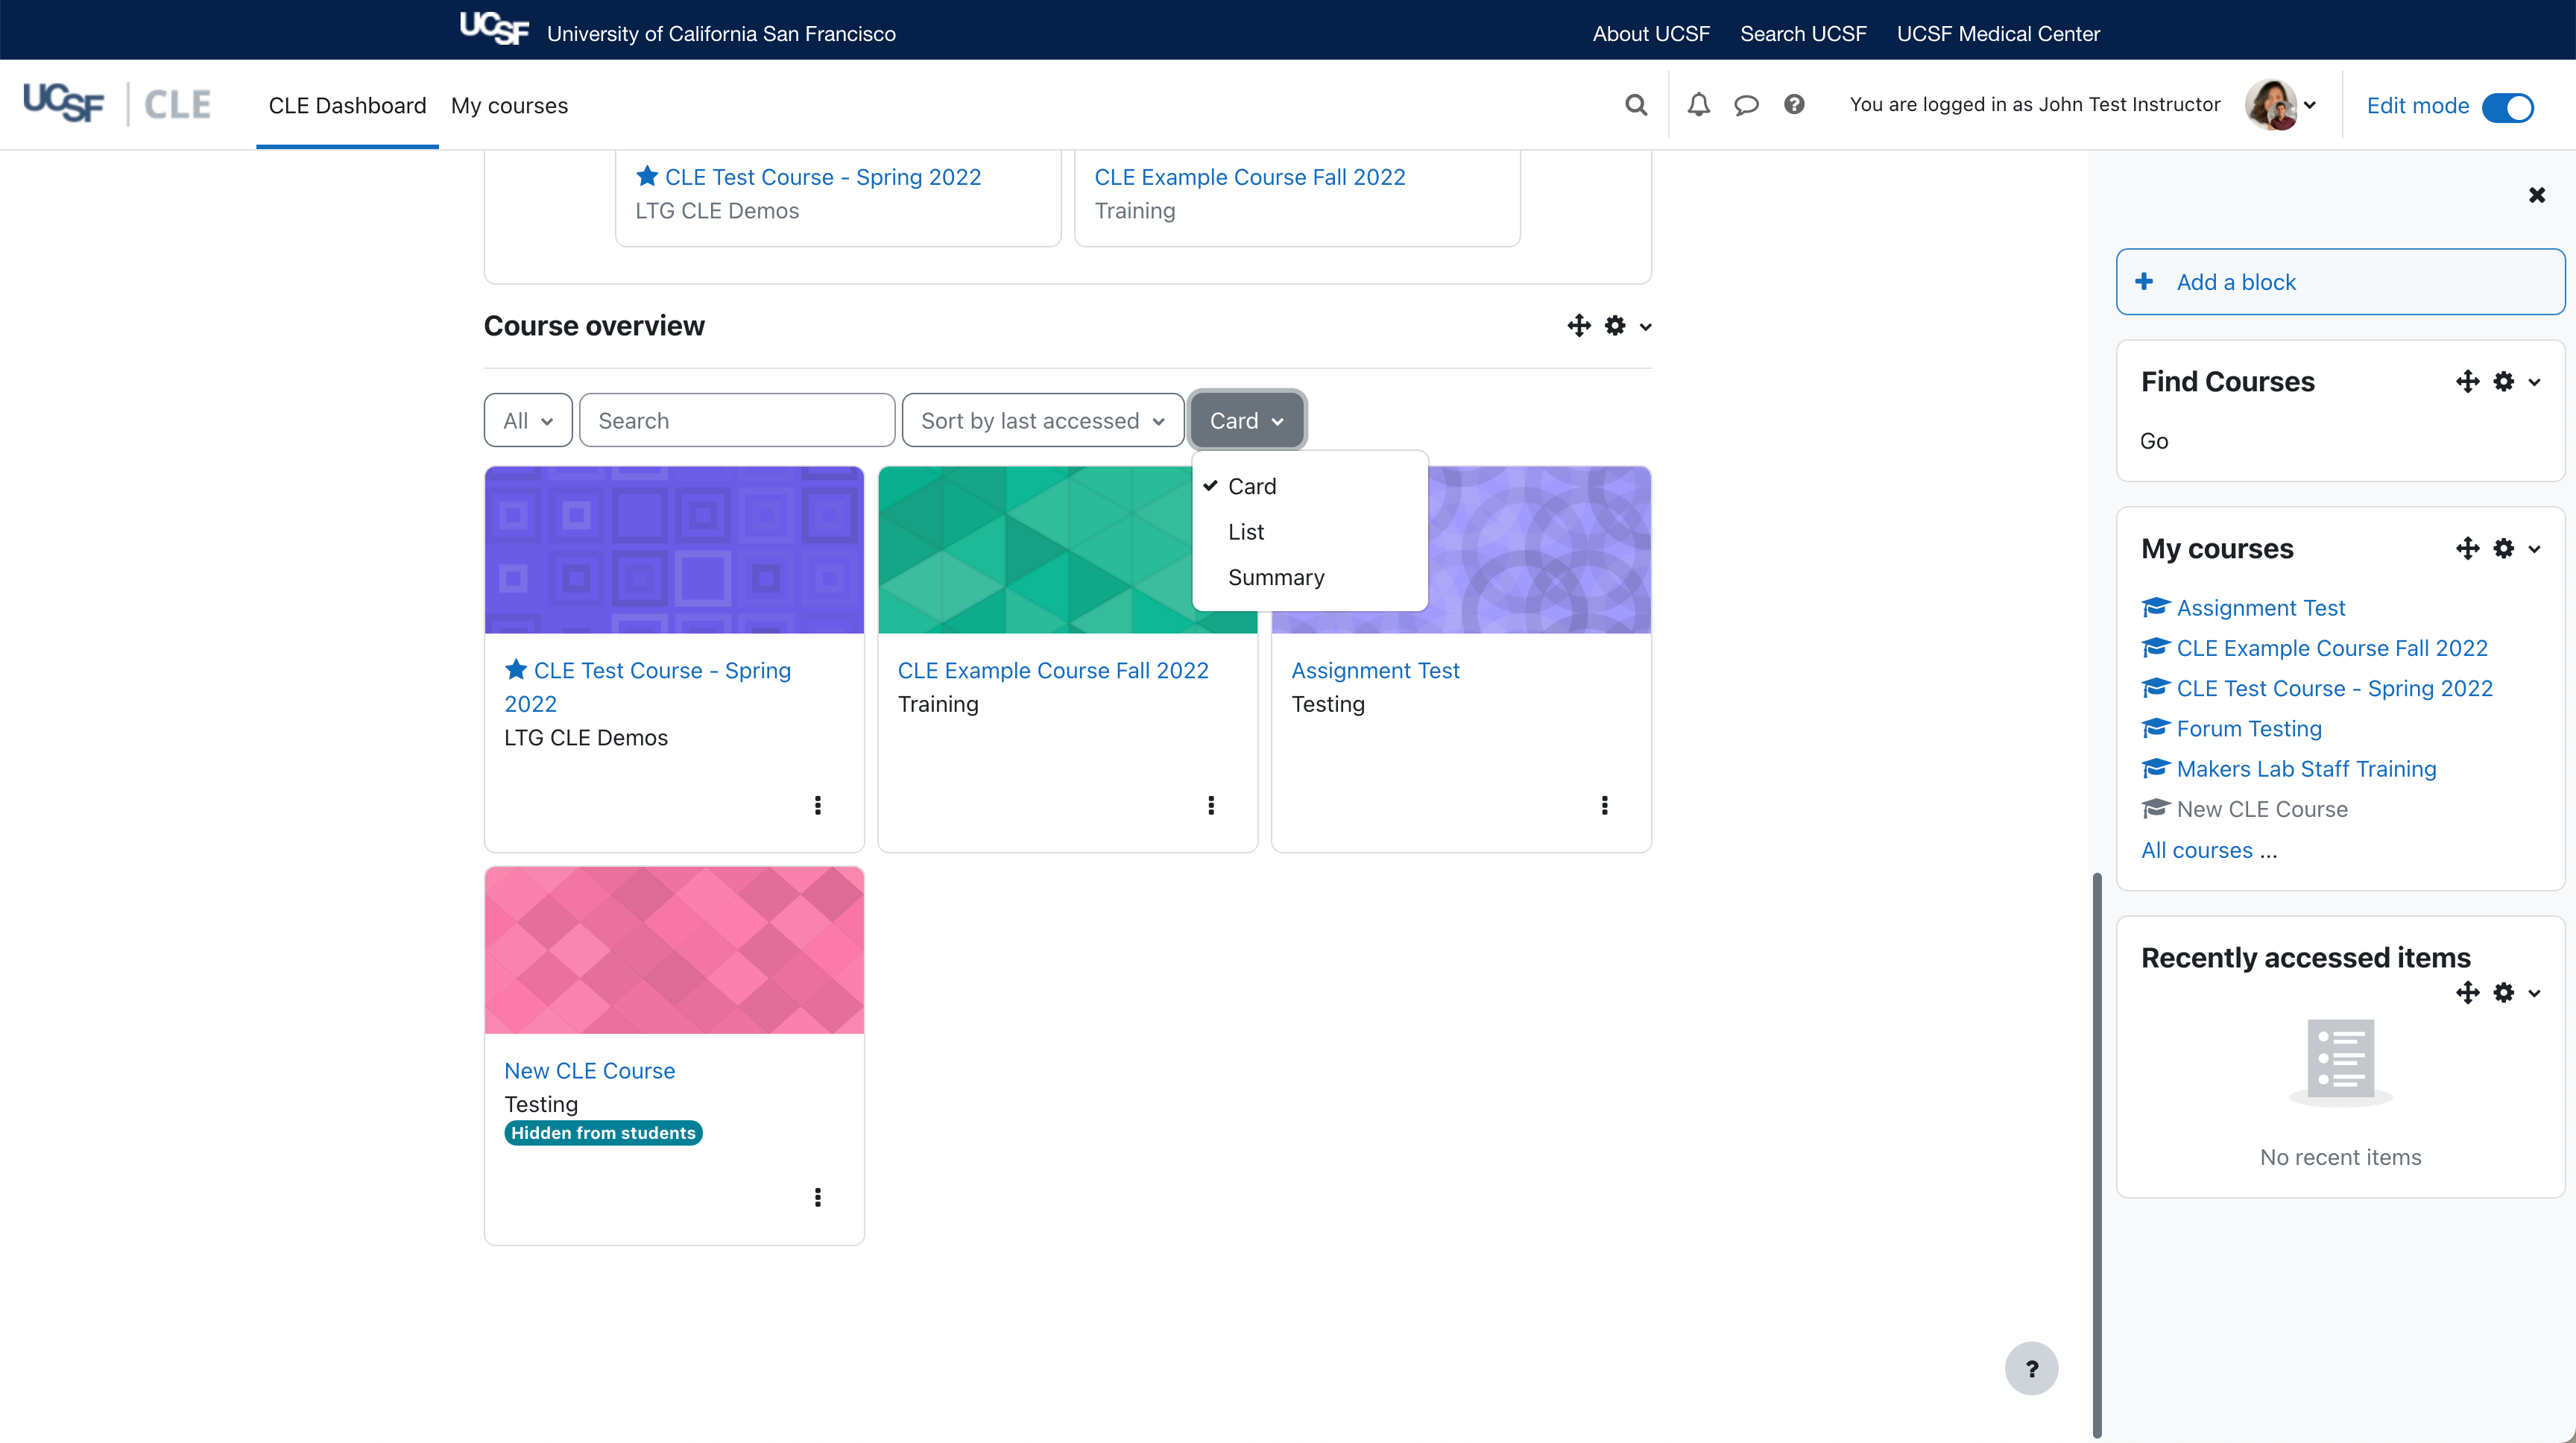
Task: Open the messaging speech bubble icon
Action: point(1746,105)
